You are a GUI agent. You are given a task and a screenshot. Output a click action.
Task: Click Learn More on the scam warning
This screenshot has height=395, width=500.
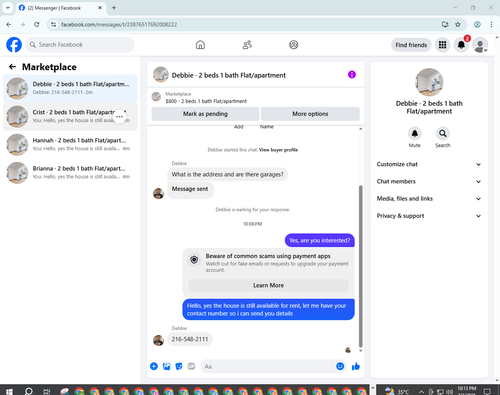coord(268,285)
